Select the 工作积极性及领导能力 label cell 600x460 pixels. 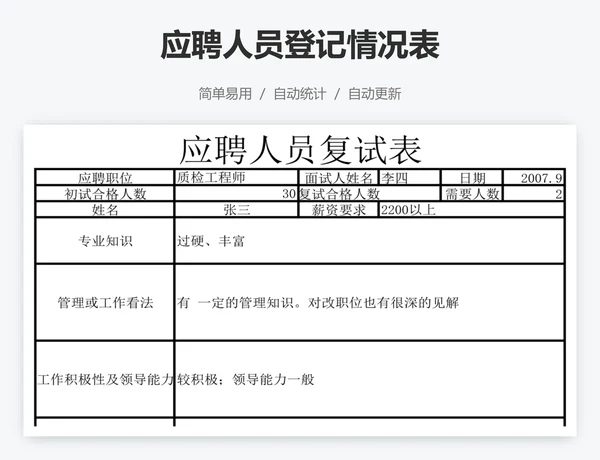click(105, 379)
